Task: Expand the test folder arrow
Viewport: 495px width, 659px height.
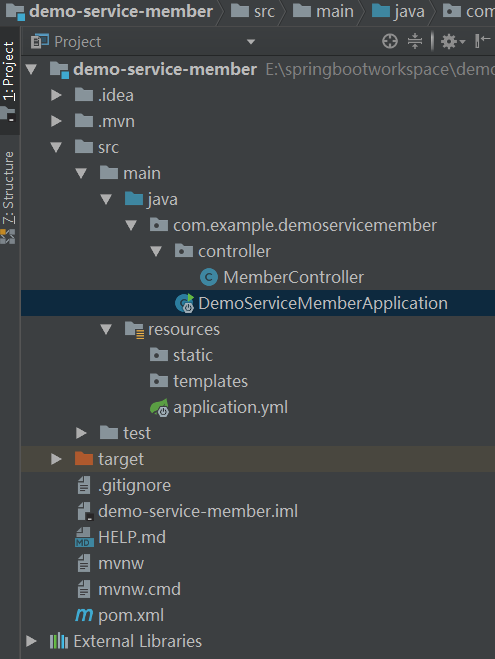Action: 81,433
